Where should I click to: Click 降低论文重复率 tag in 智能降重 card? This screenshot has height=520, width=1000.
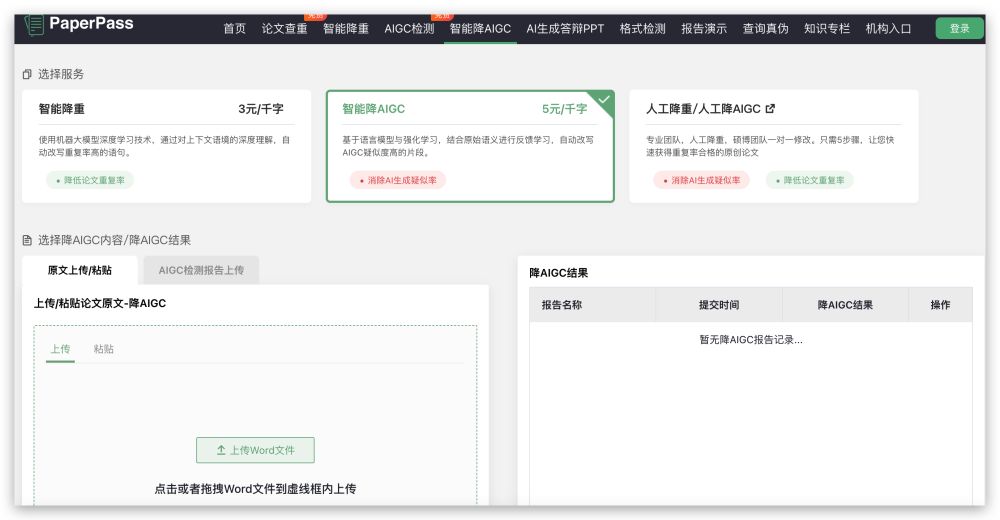[x=90, y=181]
